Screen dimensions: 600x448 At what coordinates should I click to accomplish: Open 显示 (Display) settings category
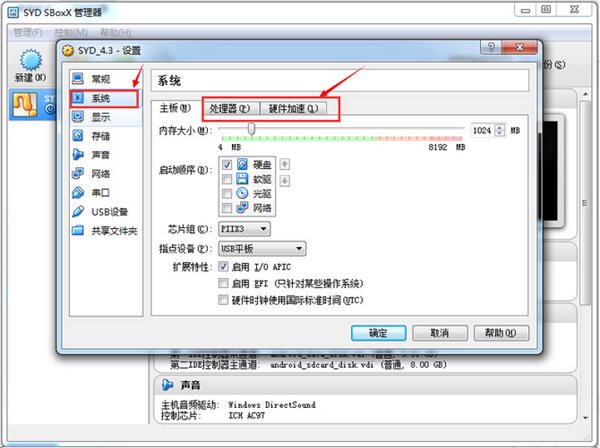[x=105, y=117]
